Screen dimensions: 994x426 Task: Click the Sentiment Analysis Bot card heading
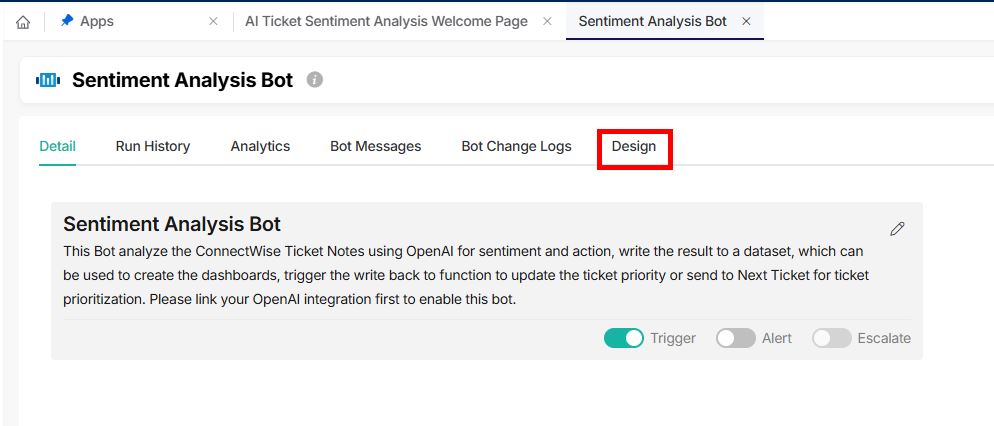point(172,224)
